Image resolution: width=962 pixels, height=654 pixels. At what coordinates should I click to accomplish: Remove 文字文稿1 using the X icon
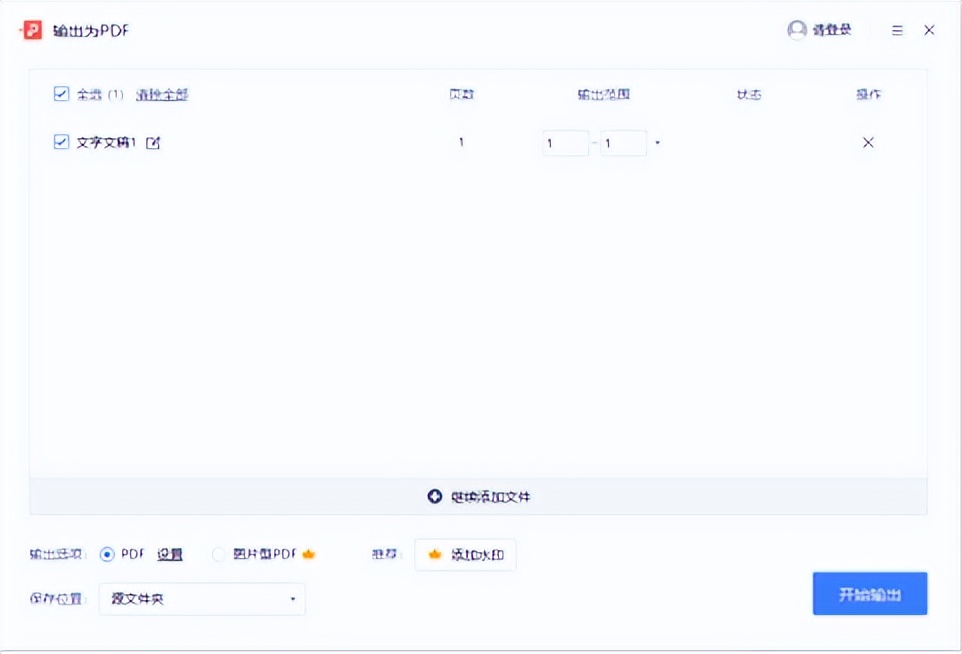[867, 142]
